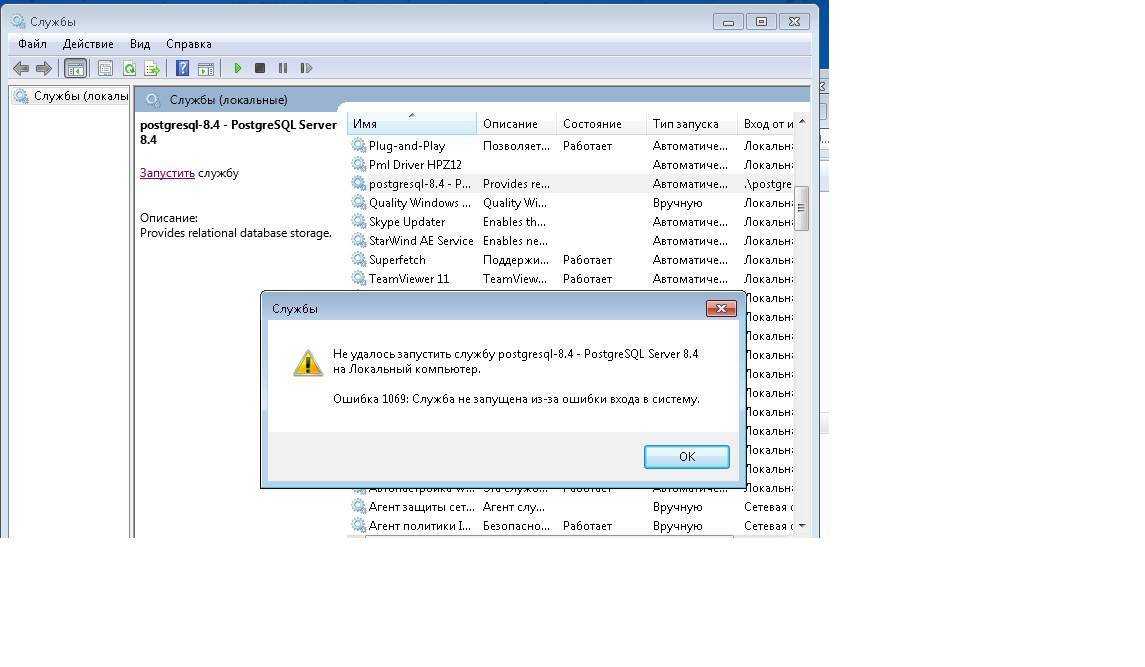Click the Quality Windows gear icon
The height and width of the screenshot is (667, 1145).
359,202
